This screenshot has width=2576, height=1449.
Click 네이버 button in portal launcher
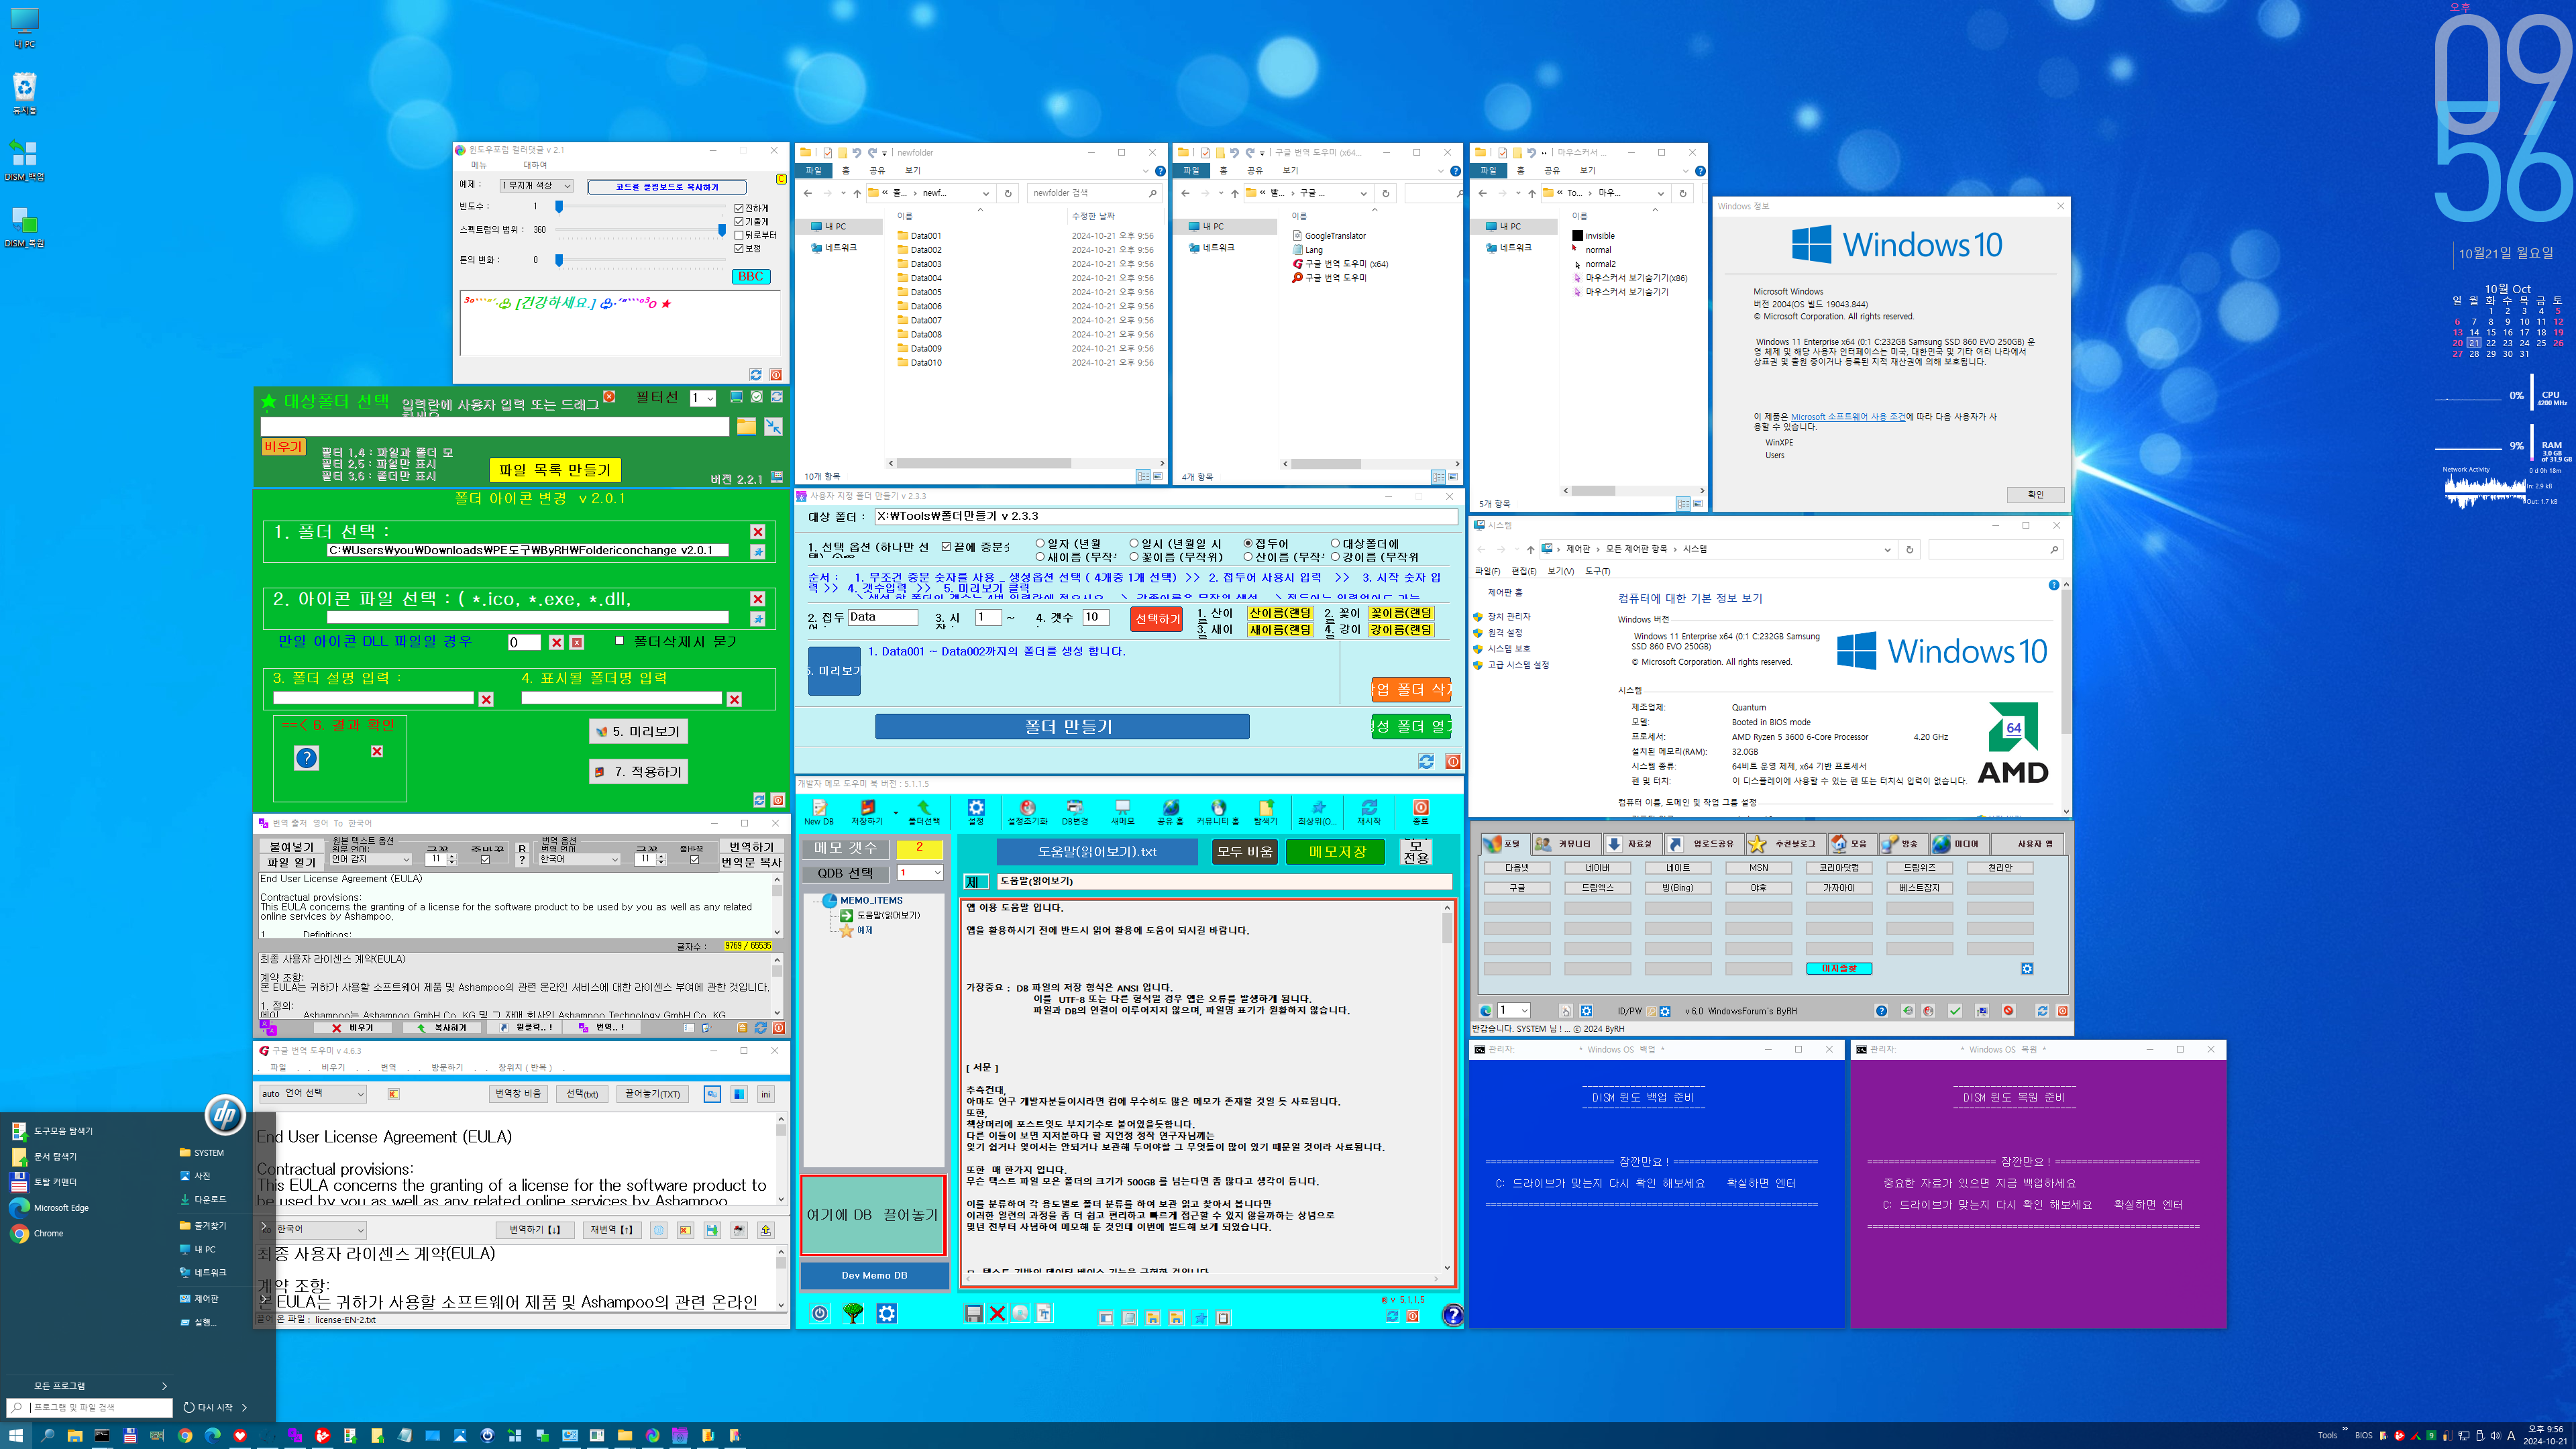(x=1597, y=868)
